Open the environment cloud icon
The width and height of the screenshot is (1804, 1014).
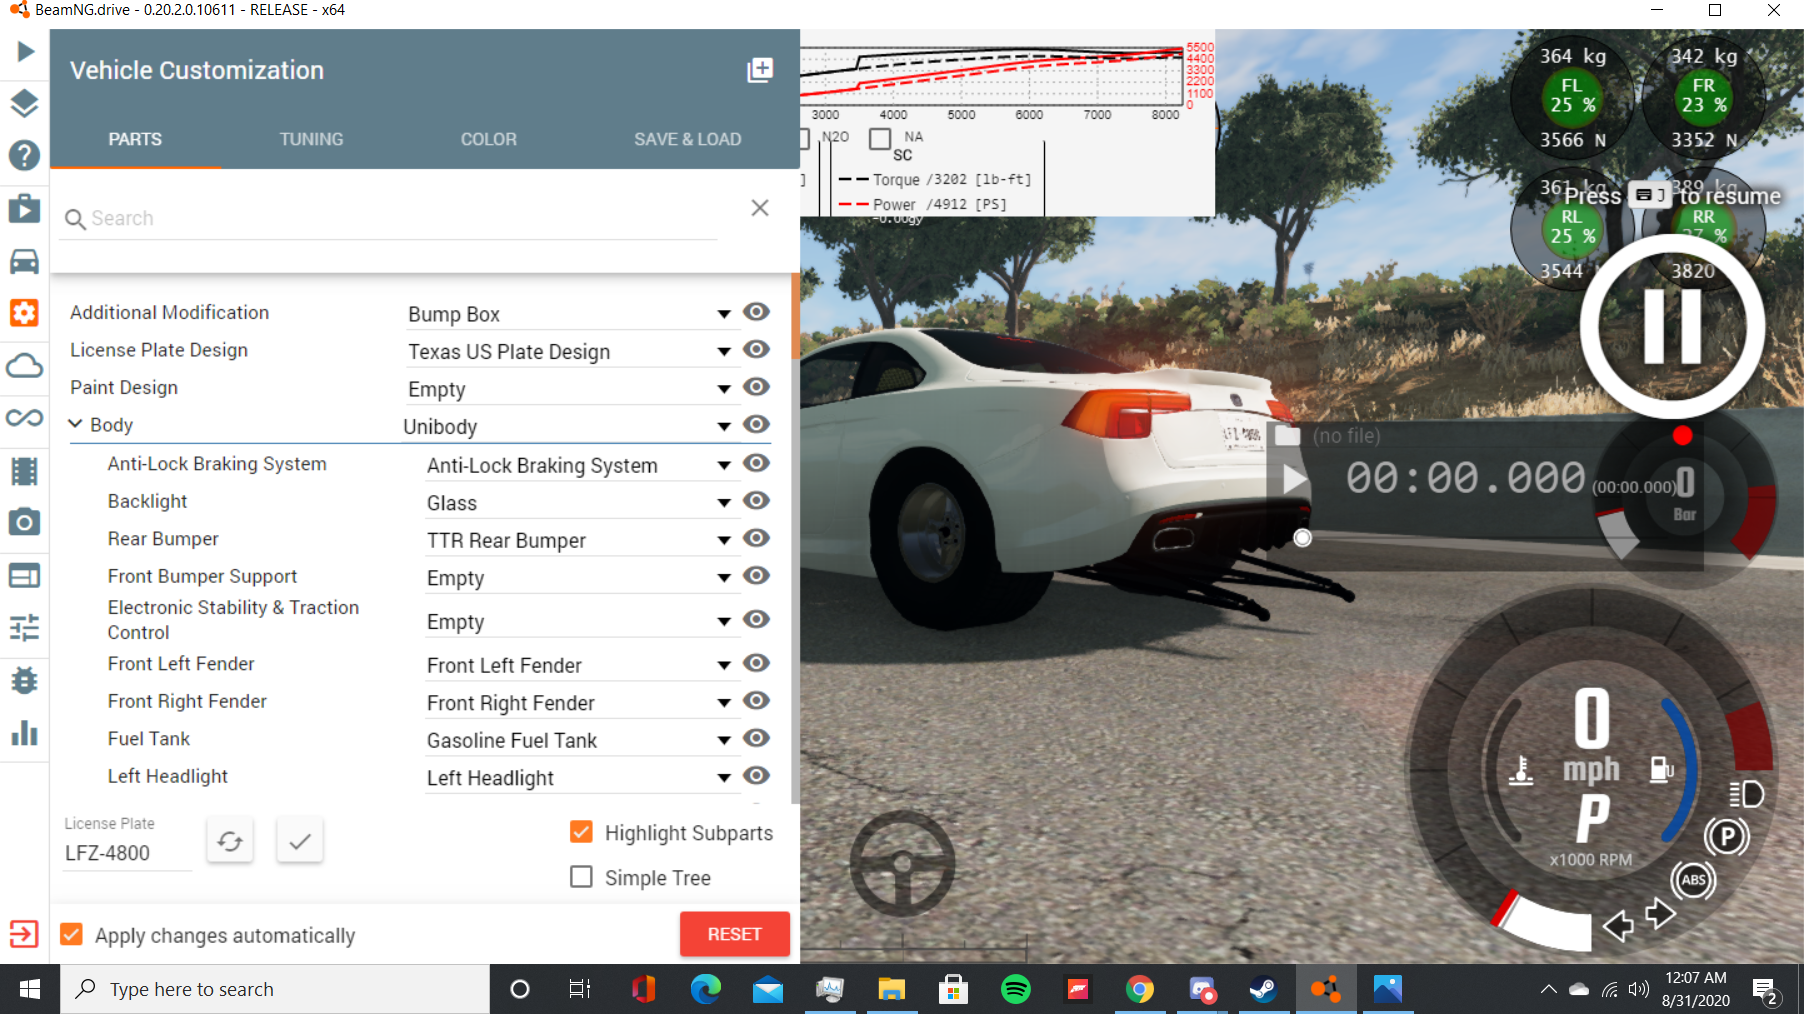(x=24, y=366)
